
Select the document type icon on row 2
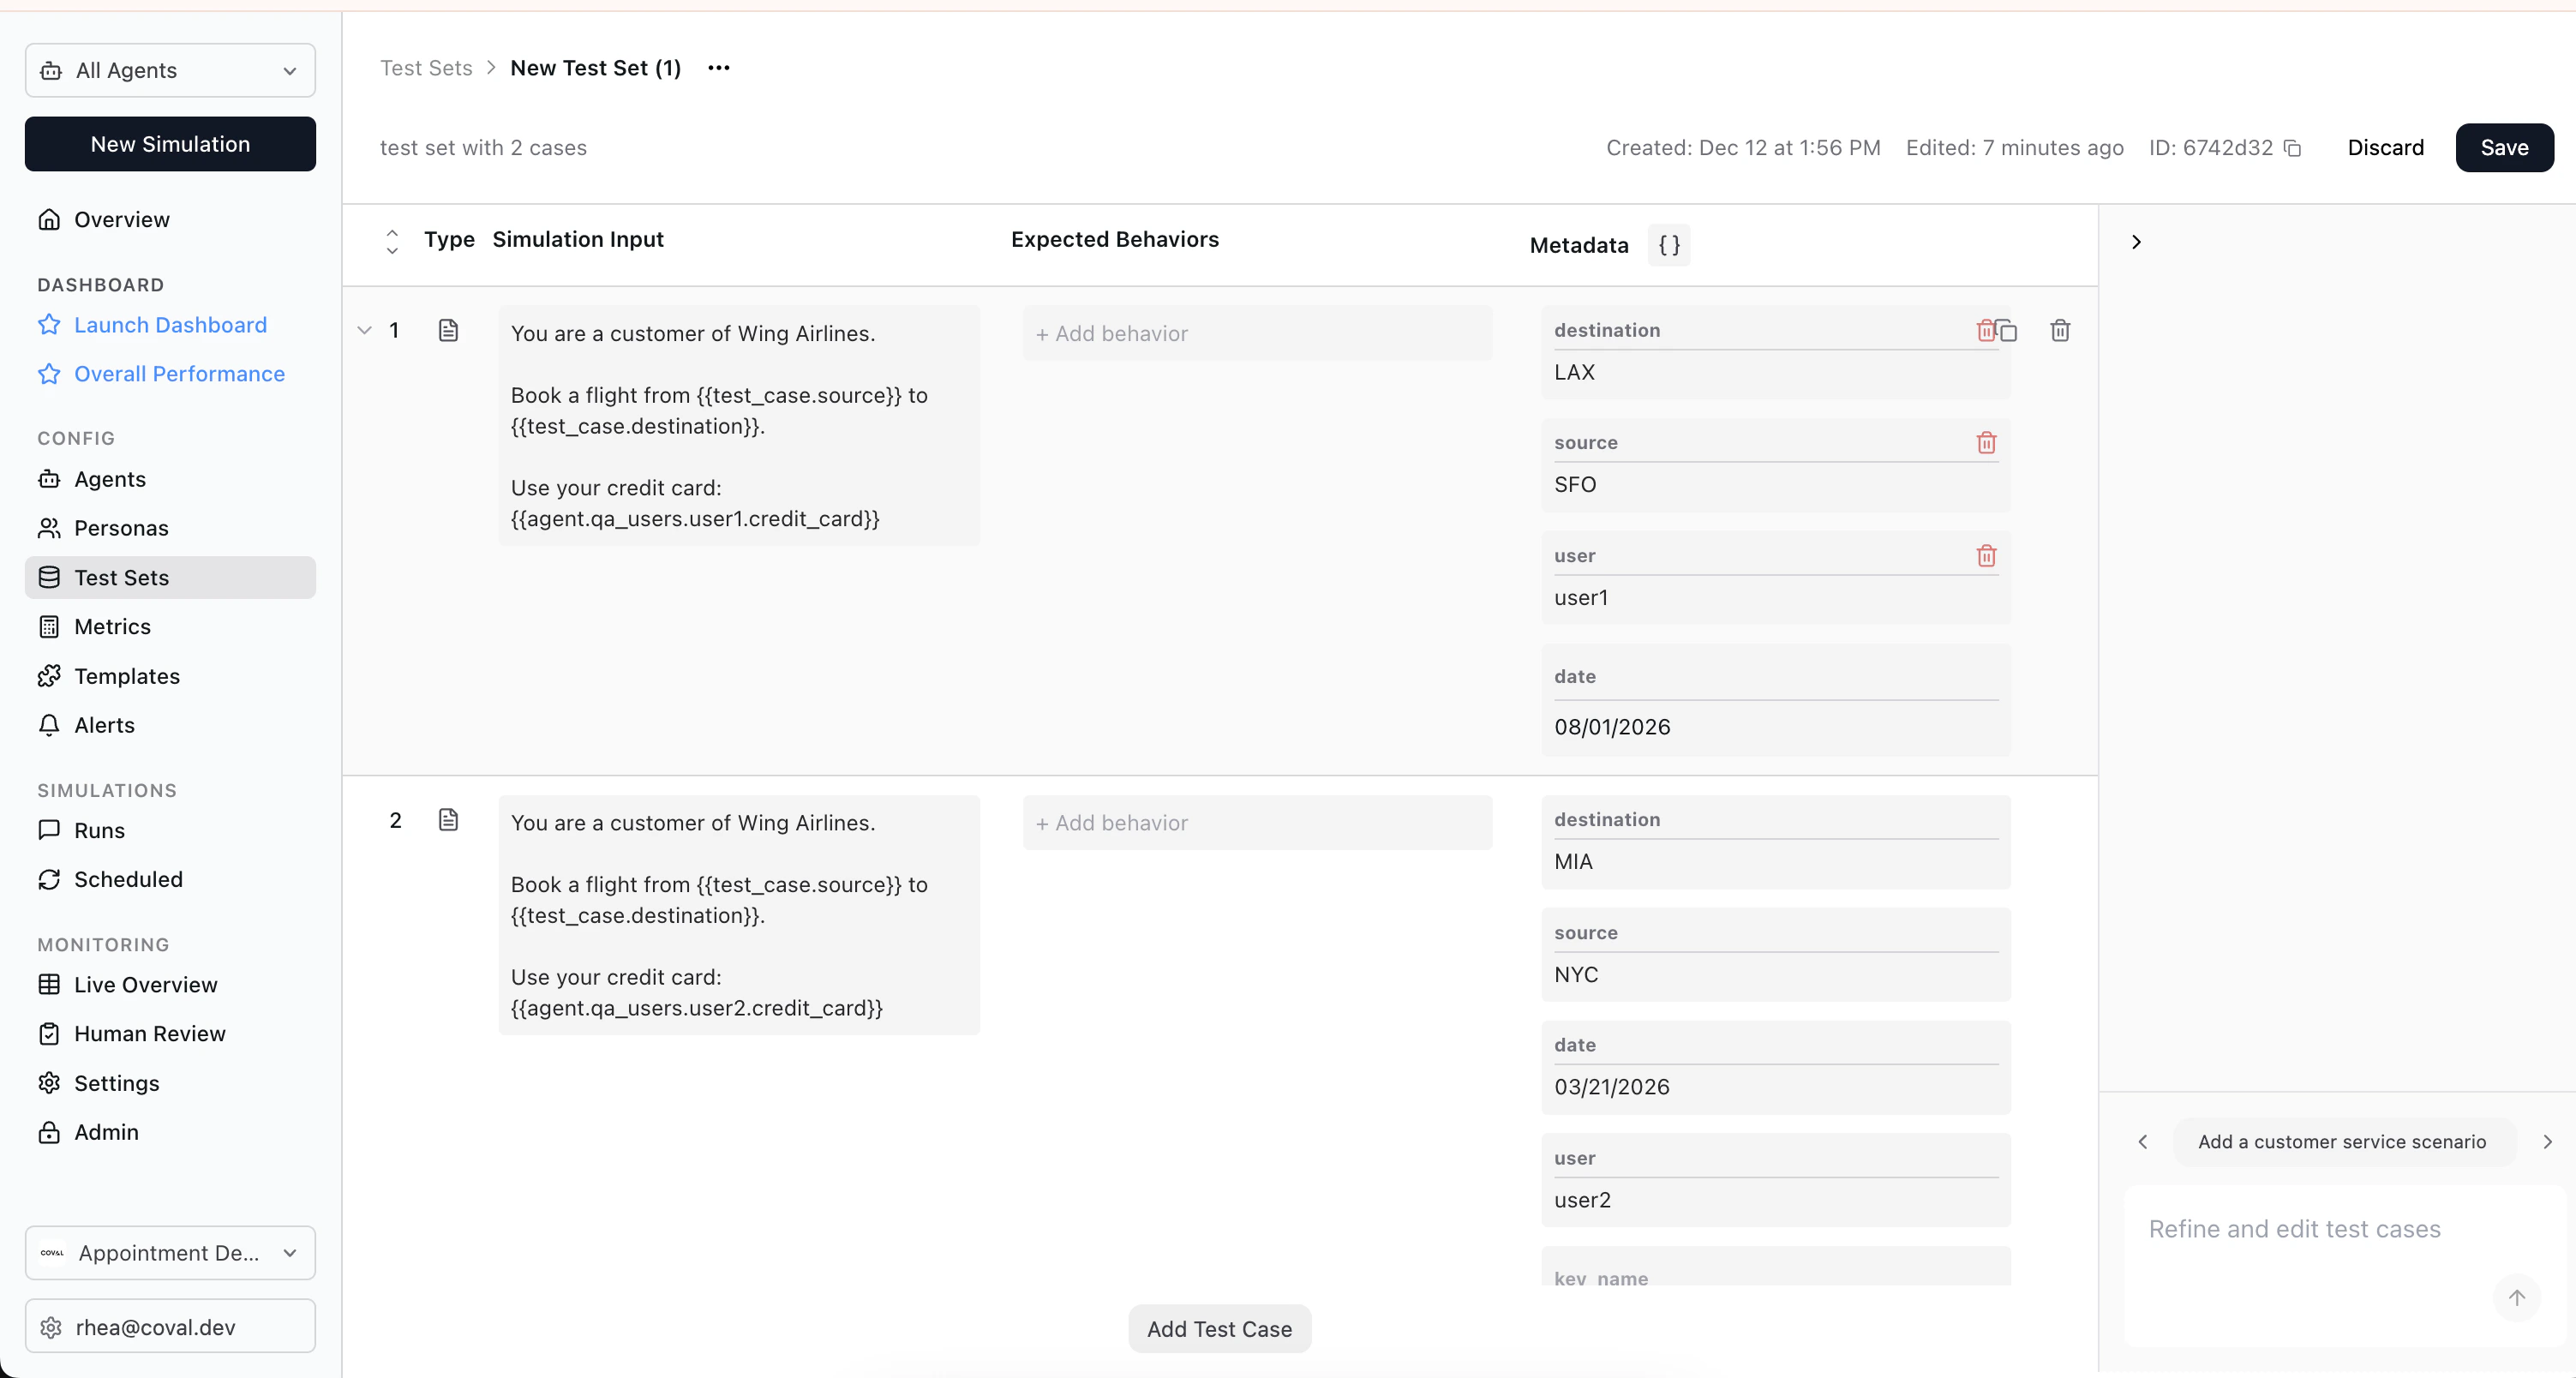point(449,820)
